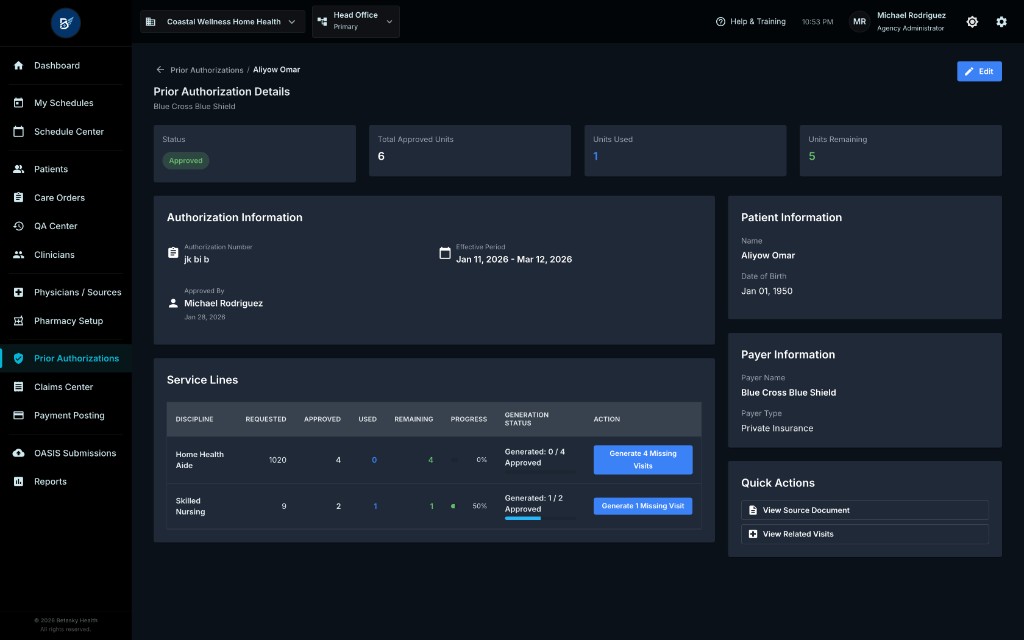Click the document icon in View Source Document
This screenshot has height=640, width=1024.
(753, 510)
